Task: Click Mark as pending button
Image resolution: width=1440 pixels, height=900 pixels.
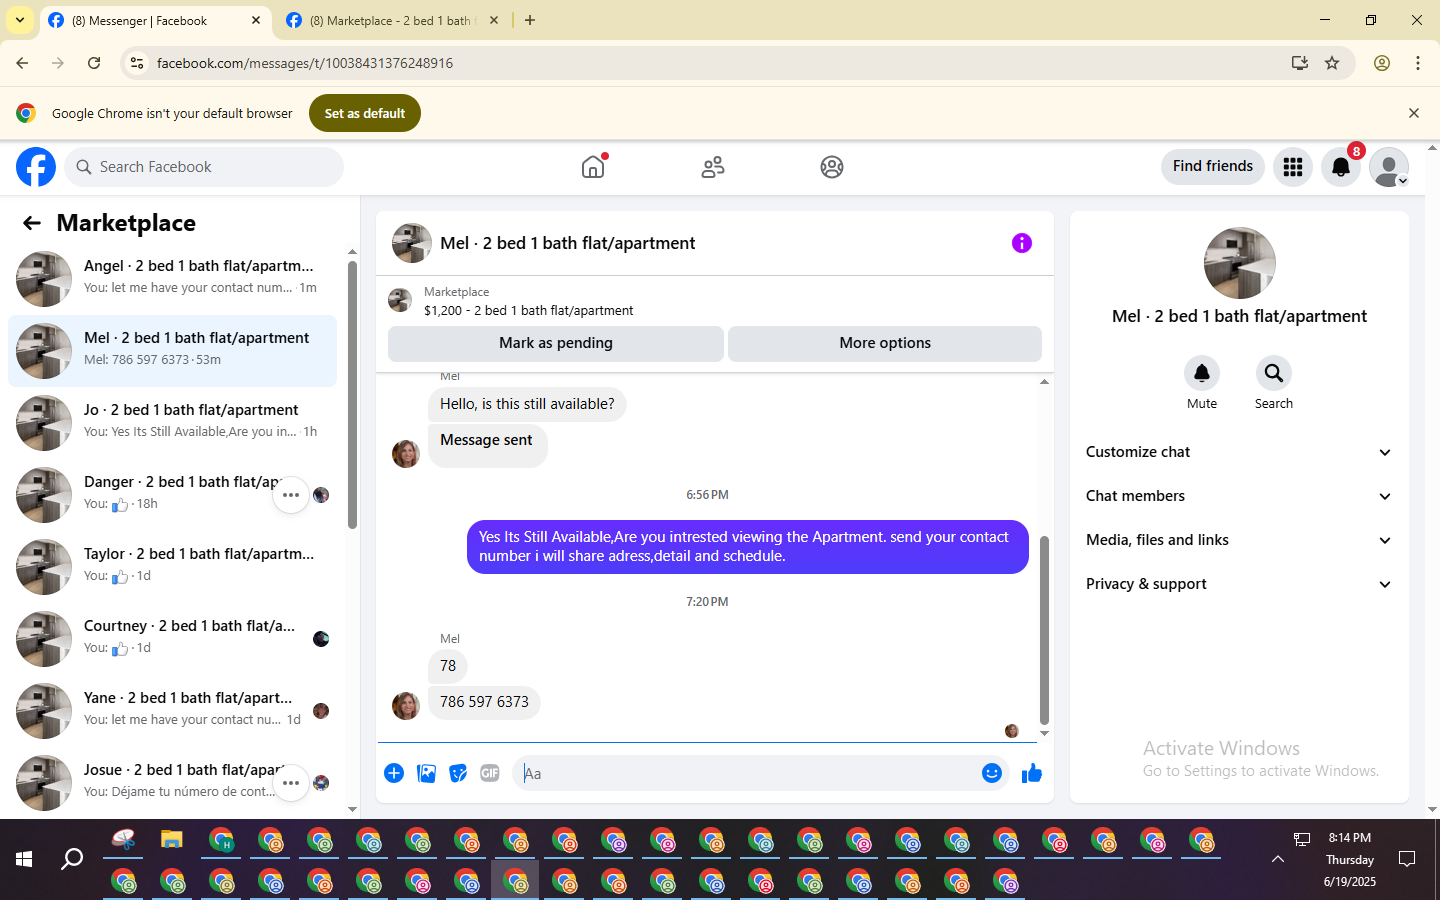Action: click(x=556, y=343)
